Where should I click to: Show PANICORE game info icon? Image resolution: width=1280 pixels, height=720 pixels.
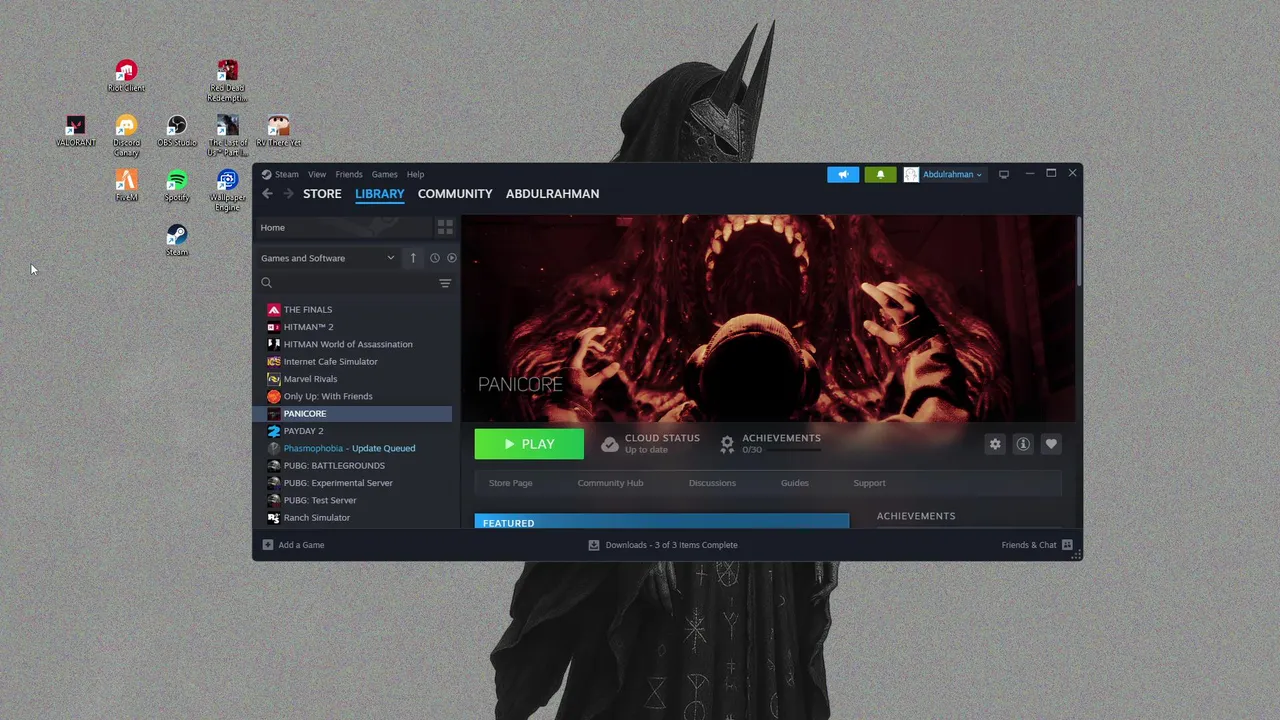click(1023, 444)
